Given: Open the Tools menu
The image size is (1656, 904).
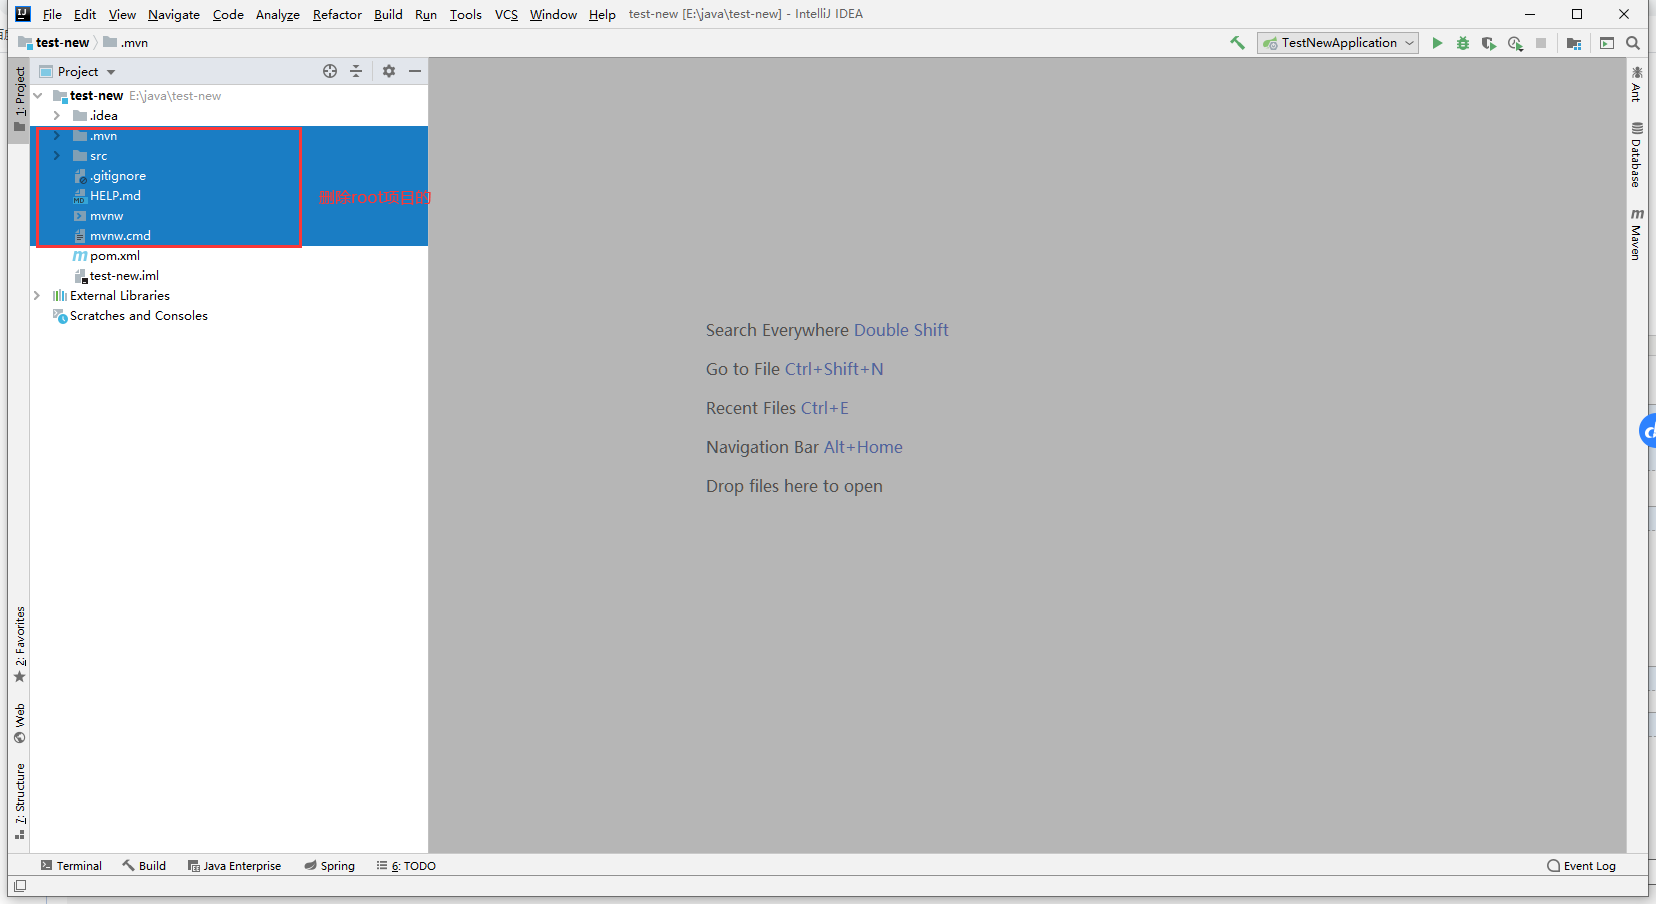Looking at the screenshot, I should tap(465, 14).
